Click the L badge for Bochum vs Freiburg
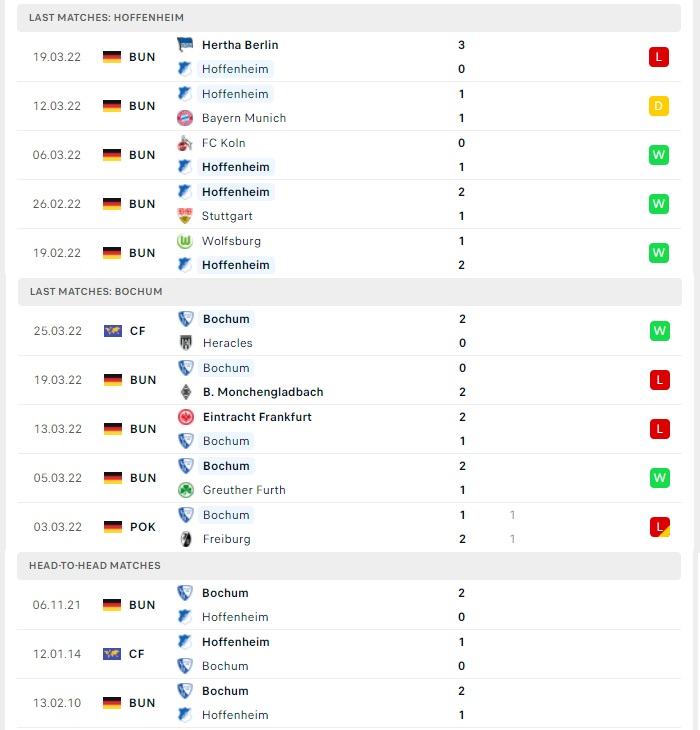 tap(660, 527)
